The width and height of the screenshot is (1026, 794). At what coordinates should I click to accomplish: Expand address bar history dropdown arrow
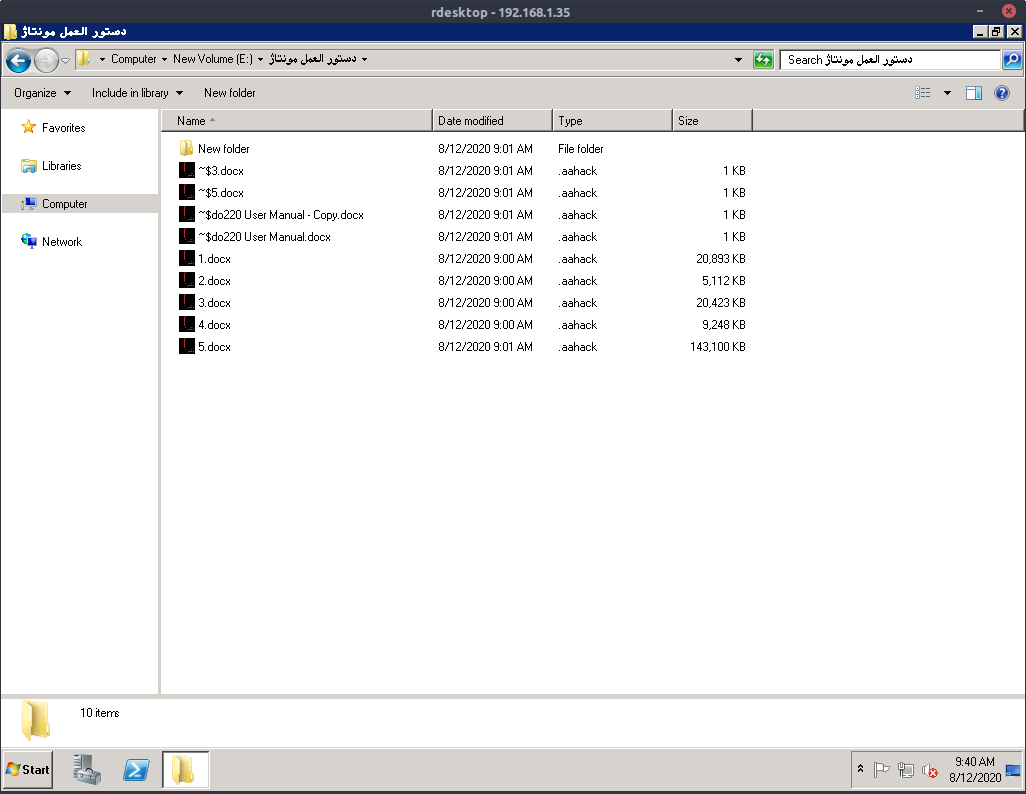coord(739,60)
